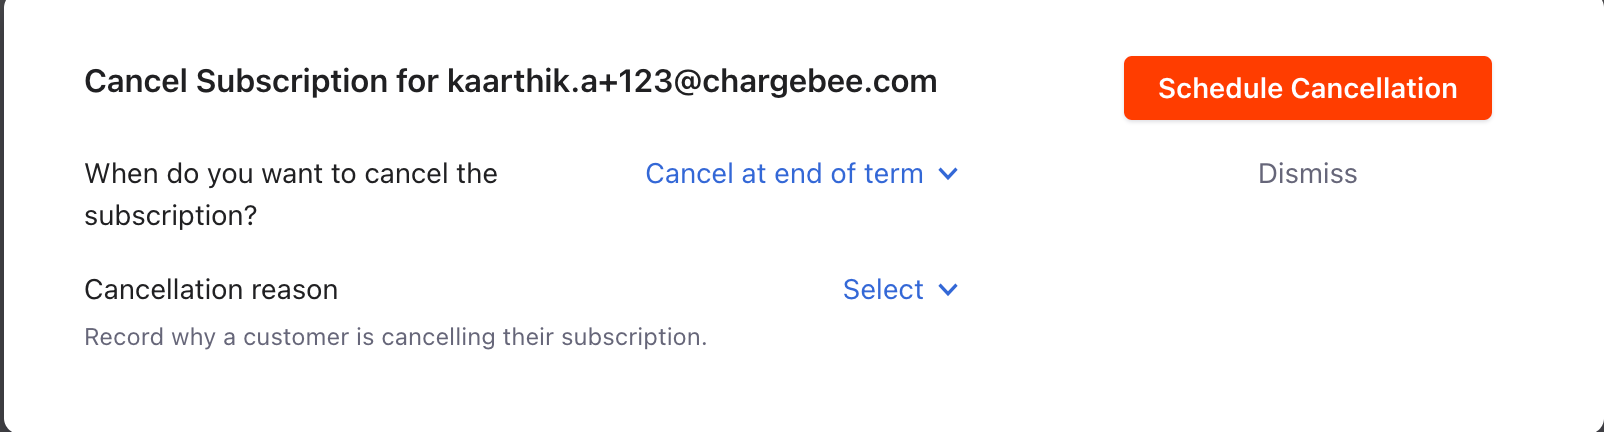Click the word 'subscription?' in the question label
1604x432 pixels.
point(171,216)
